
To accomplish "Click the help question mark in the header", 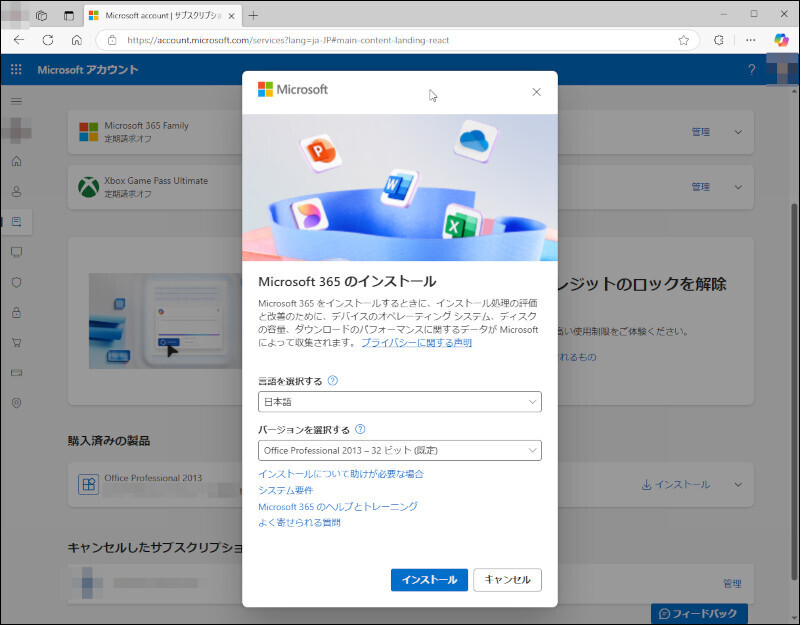I will pyautogui.click(x=752, y=69).
